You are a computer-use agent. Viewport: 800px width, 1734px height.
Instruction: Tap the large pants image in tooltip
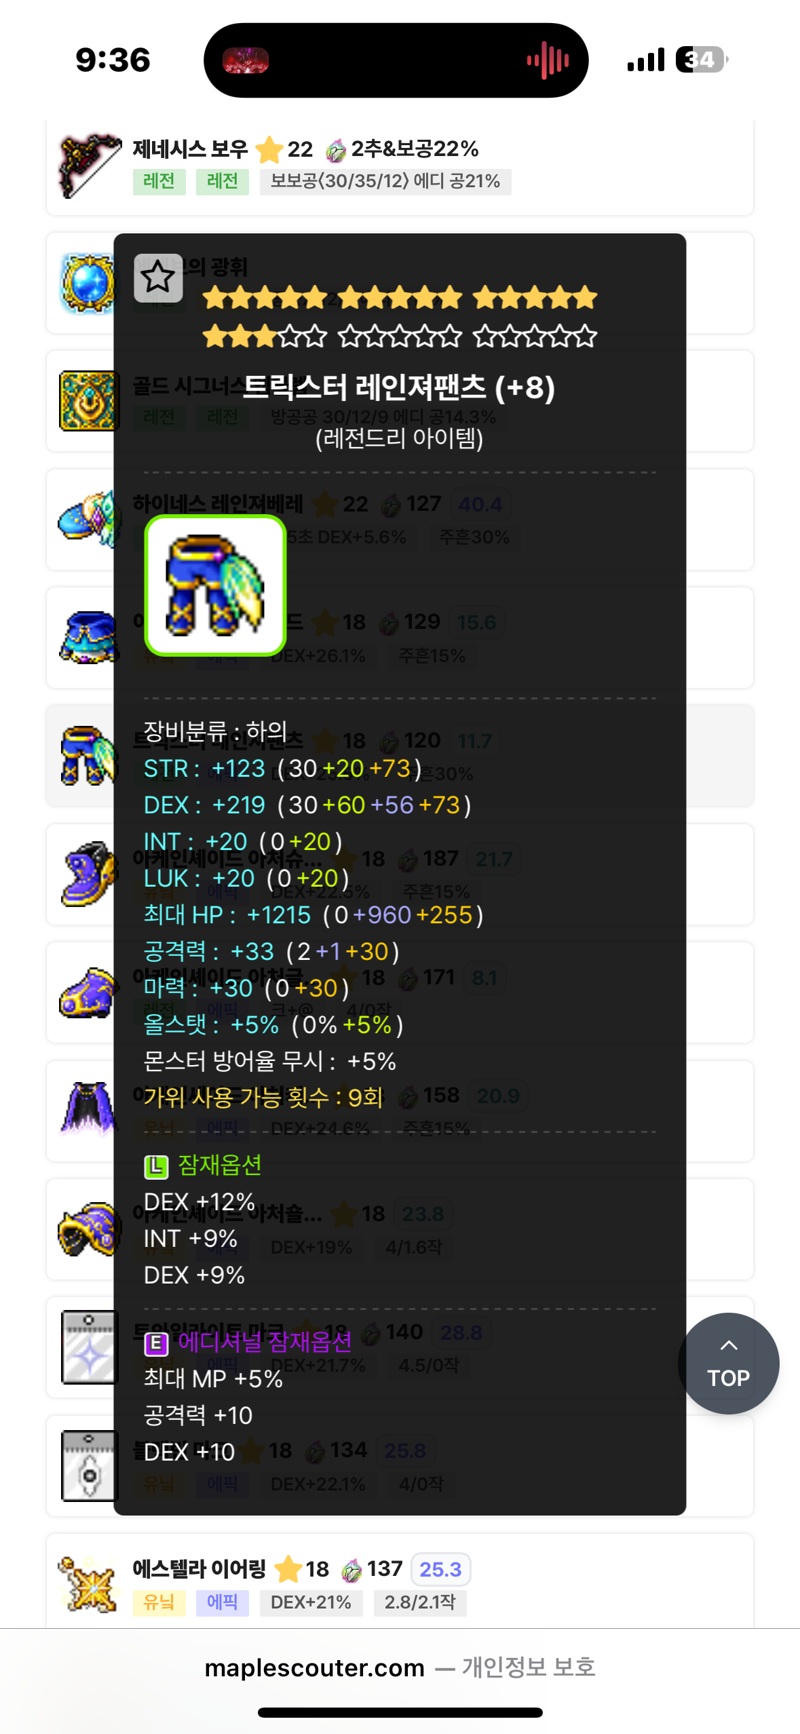216,586
